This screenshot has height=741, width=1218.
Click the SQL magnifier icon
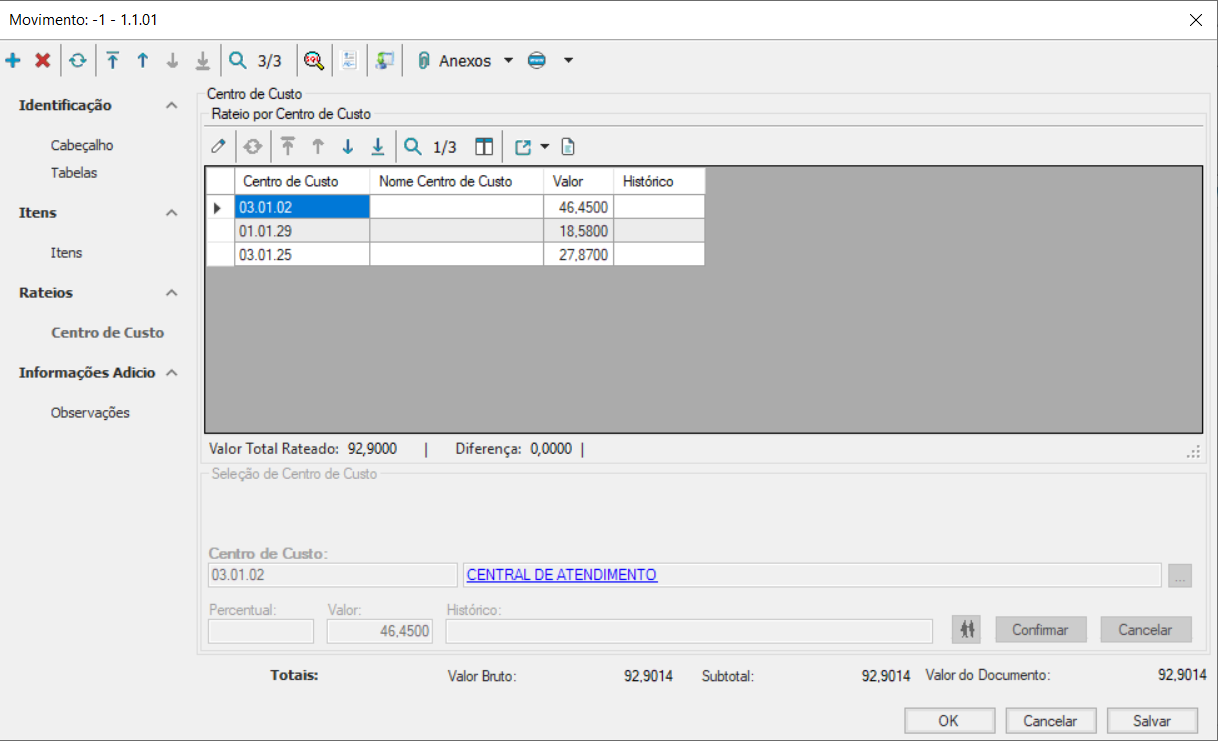pyautogui.click(x=314, y=61)
